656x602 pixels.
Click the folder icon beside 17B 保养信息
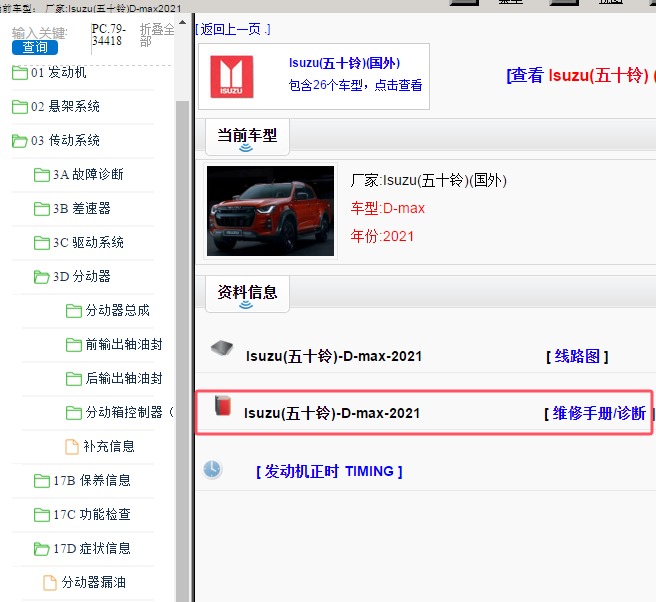click(x=41, y=481)
